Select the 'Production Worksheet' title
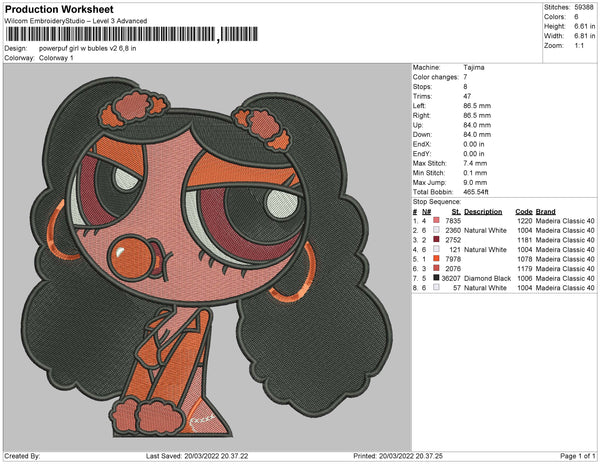This screenshot has height=464, width=600. (59, 10)
